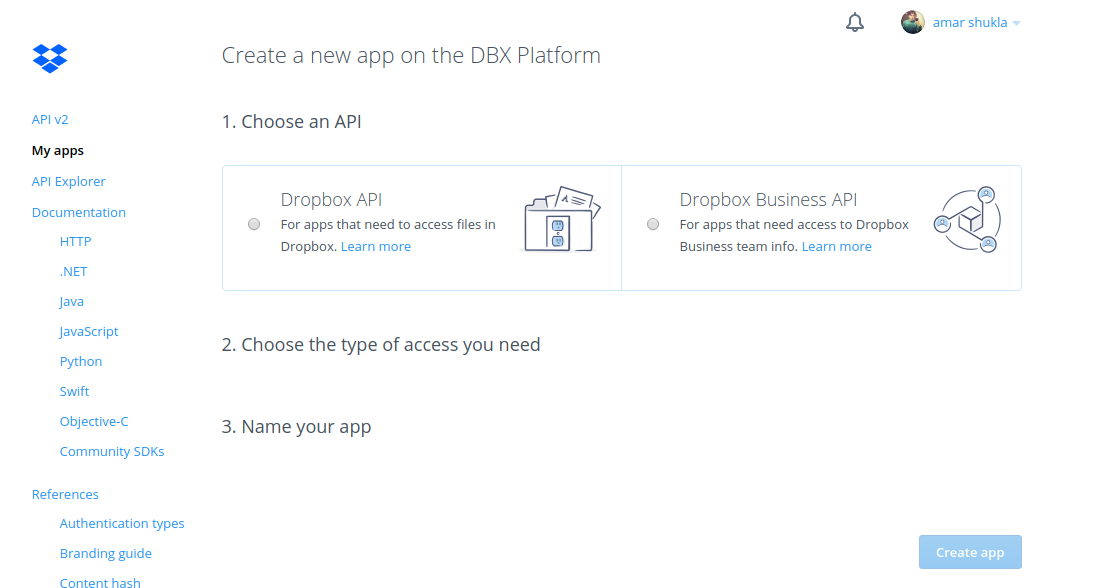This screenshot has width=1114, height=588.
Task: Expand the Documentation section
Action: pos(79,212)
